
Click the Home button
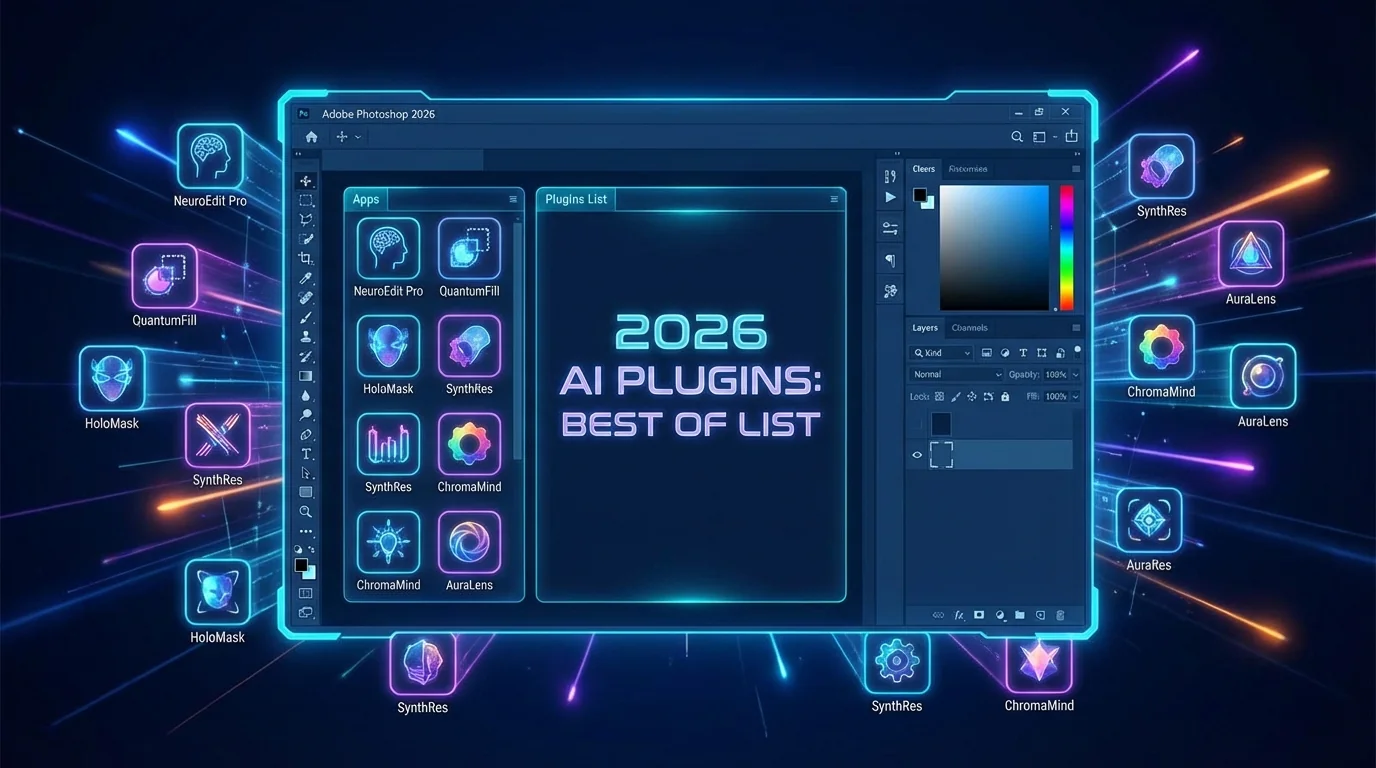click(x=311, y=137)
